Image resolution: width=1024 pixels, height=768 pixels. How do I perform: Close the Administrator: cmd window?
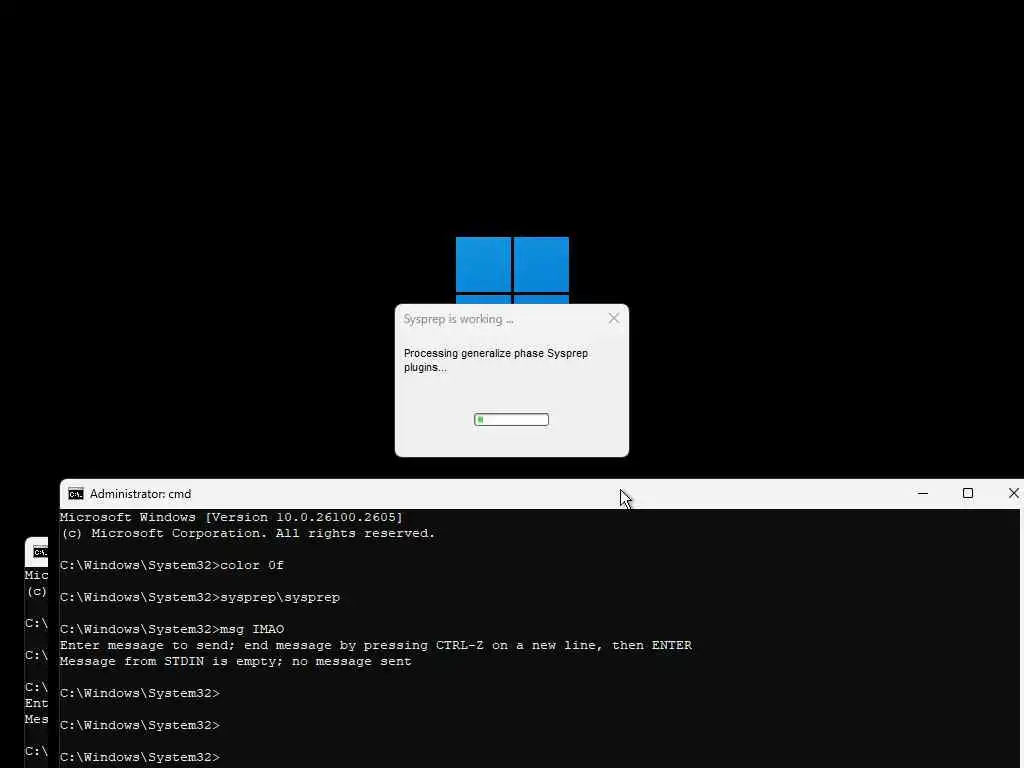(x=1013, y=494)
